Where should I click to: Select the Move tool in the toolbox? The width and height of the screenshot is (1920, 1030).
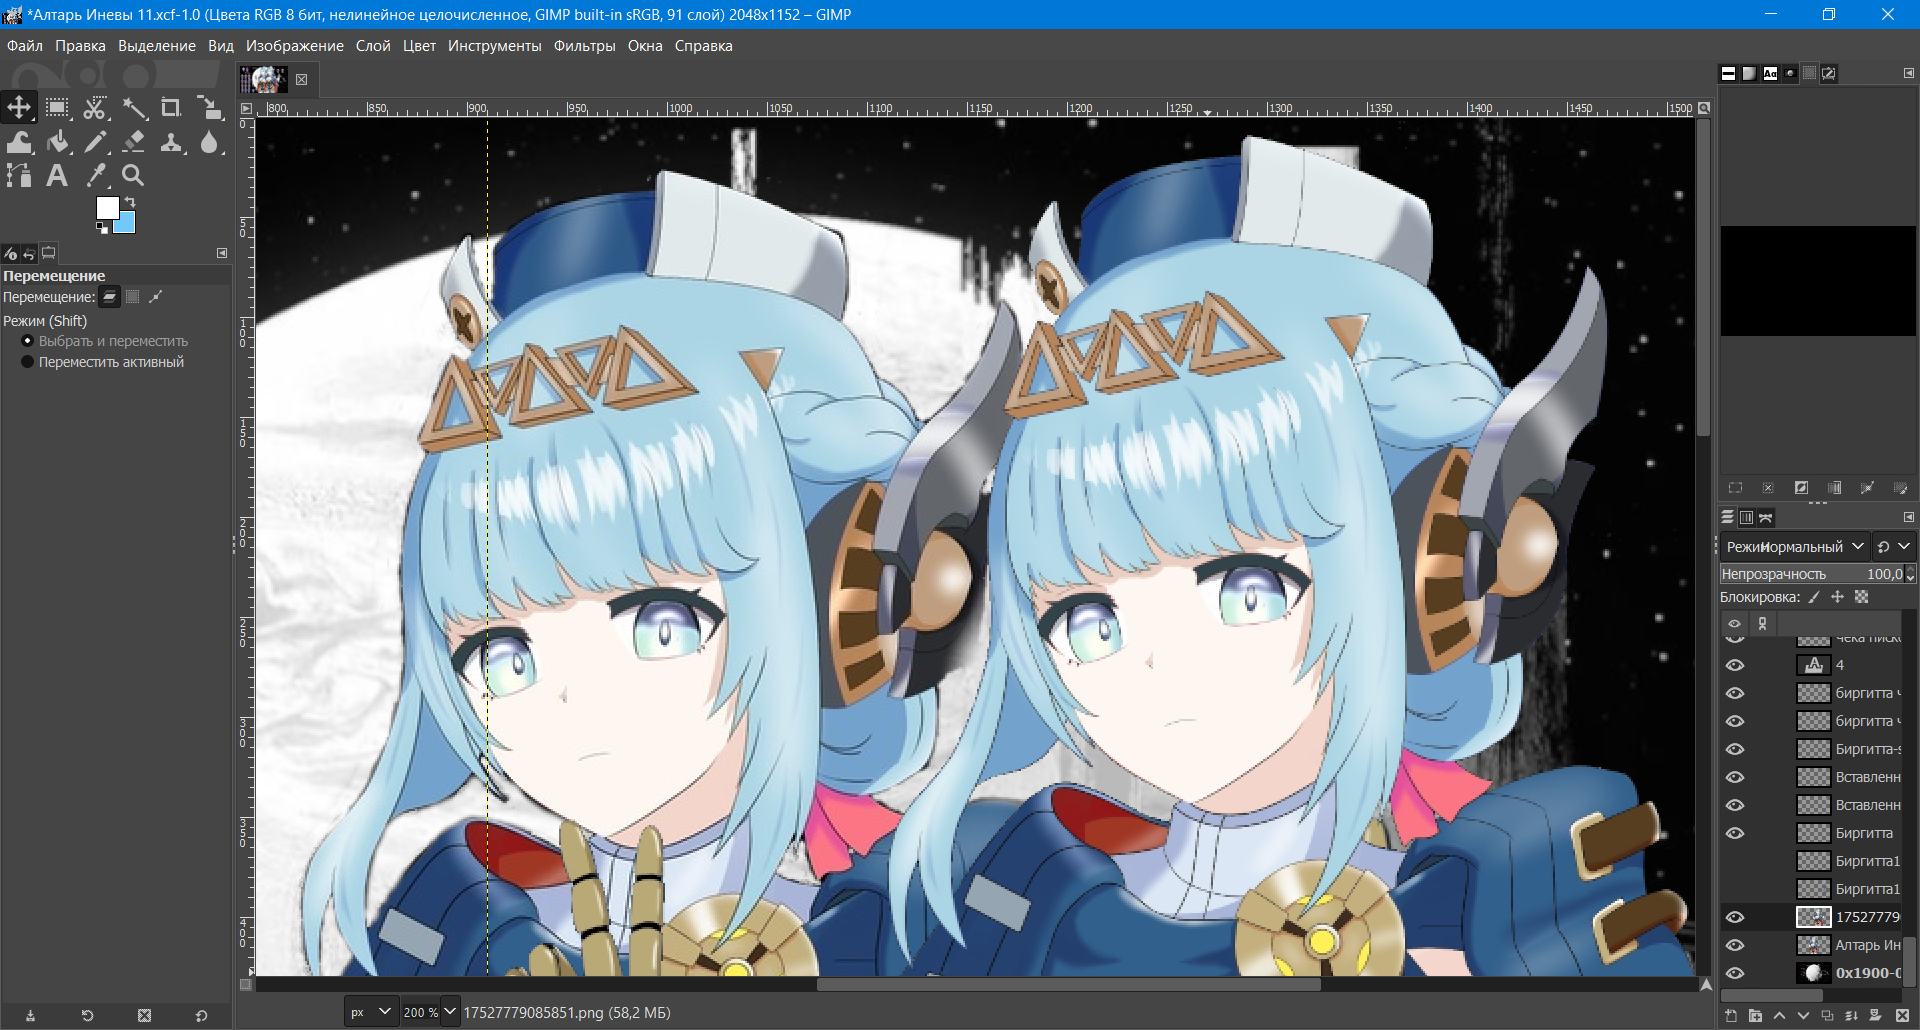[19, 107]
